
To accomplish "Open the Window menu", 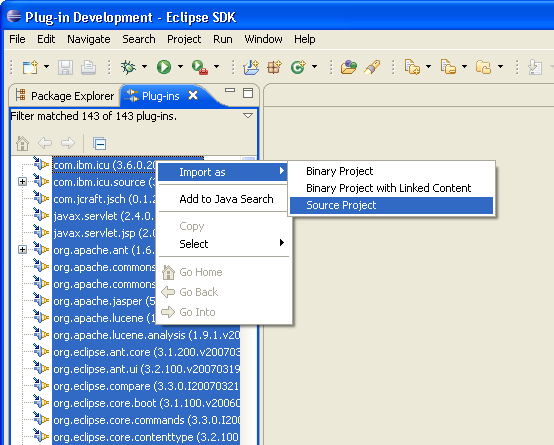I will (263, 39).
